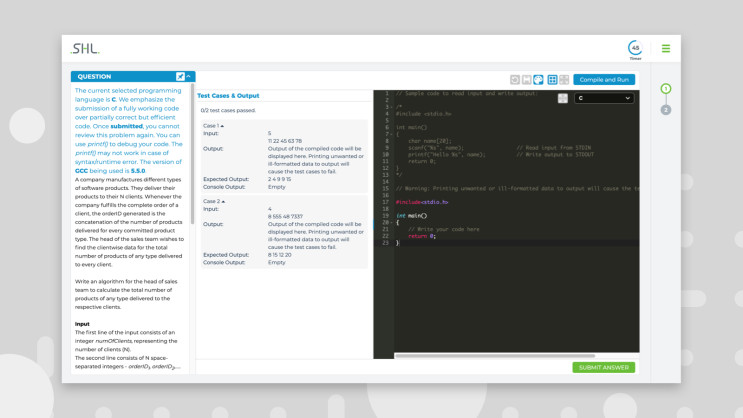Click the Test Cases & Output heading

[x=228, y=96]
